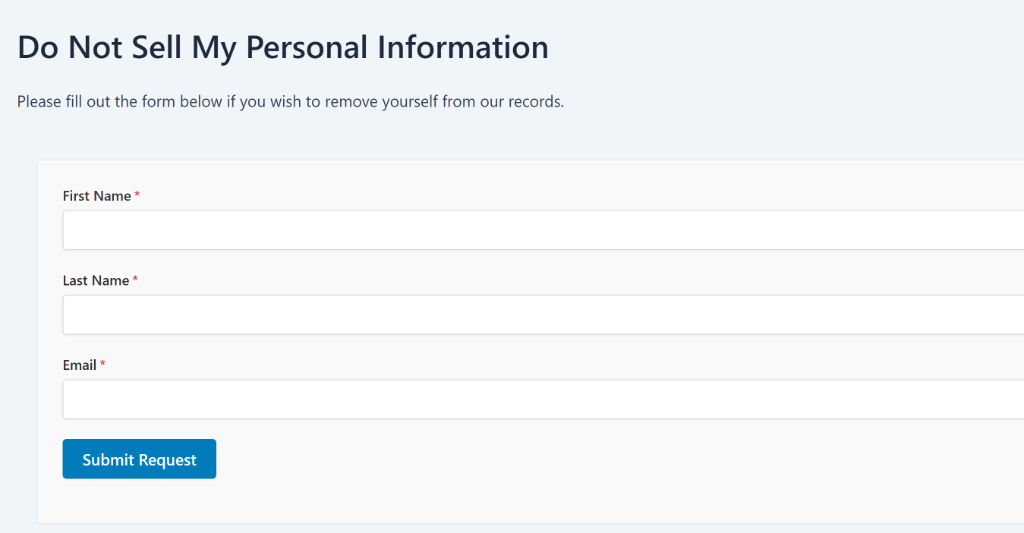
Task: Click the red asterisk after Email
Action: click(102, 364)
